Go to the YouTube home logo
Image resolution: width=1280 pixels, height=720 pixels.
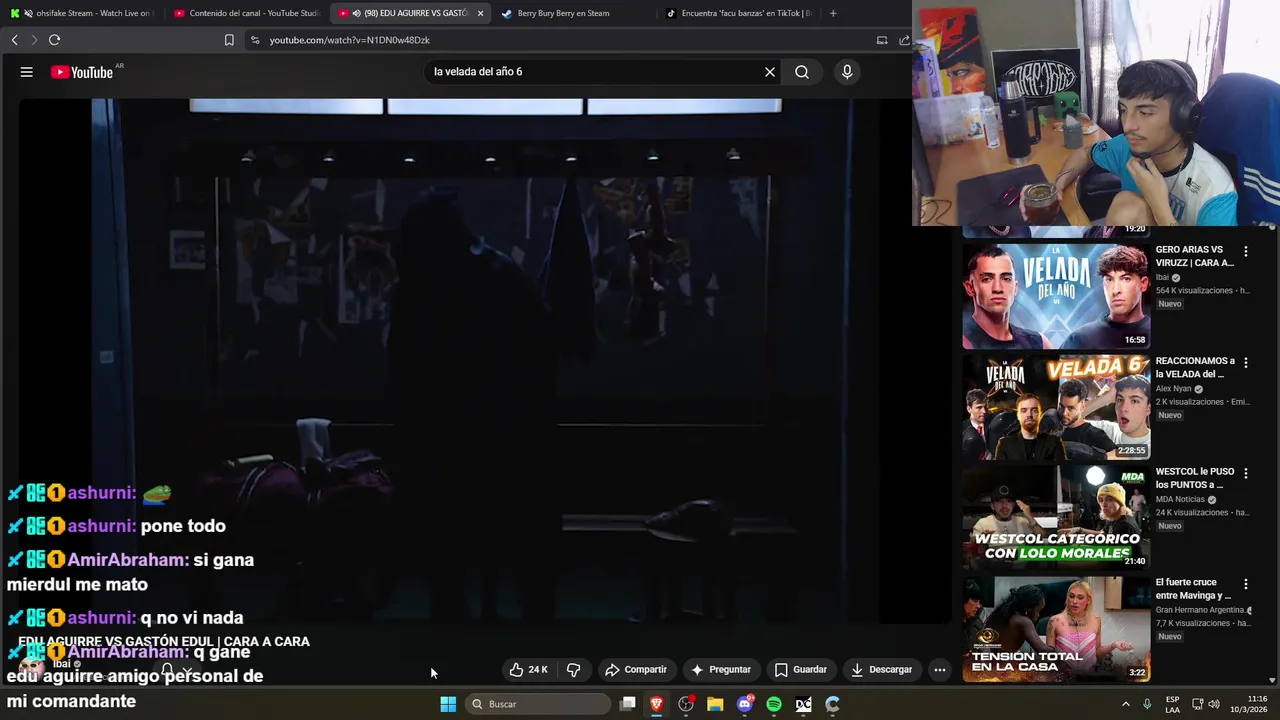pyautogui.click(x=82, y=72)
